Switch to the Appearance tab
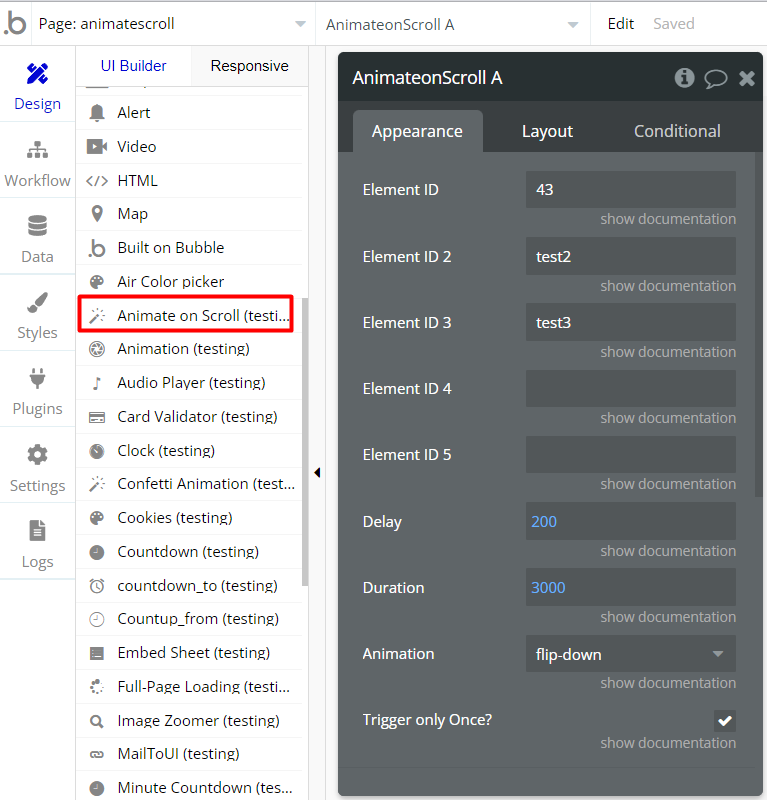Image resolution: width=767 pixels, height=800 pixels. pyautogui.click(x=417, y=131)
